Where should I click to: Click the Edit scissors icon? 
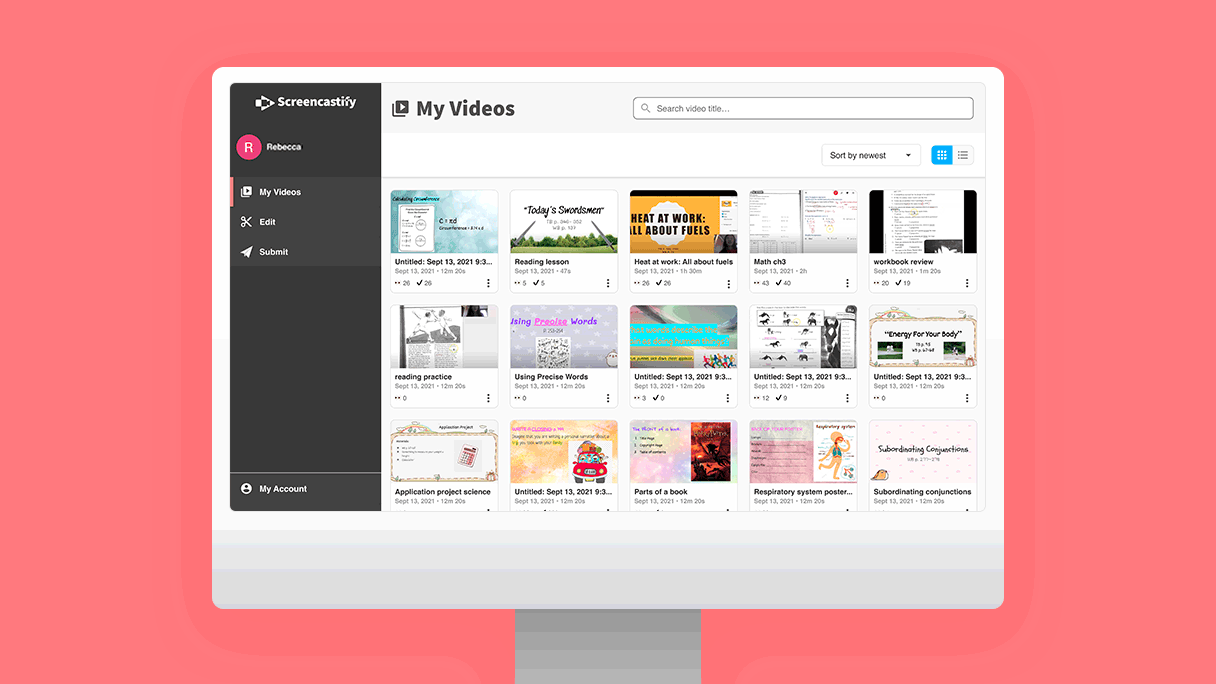246,222
